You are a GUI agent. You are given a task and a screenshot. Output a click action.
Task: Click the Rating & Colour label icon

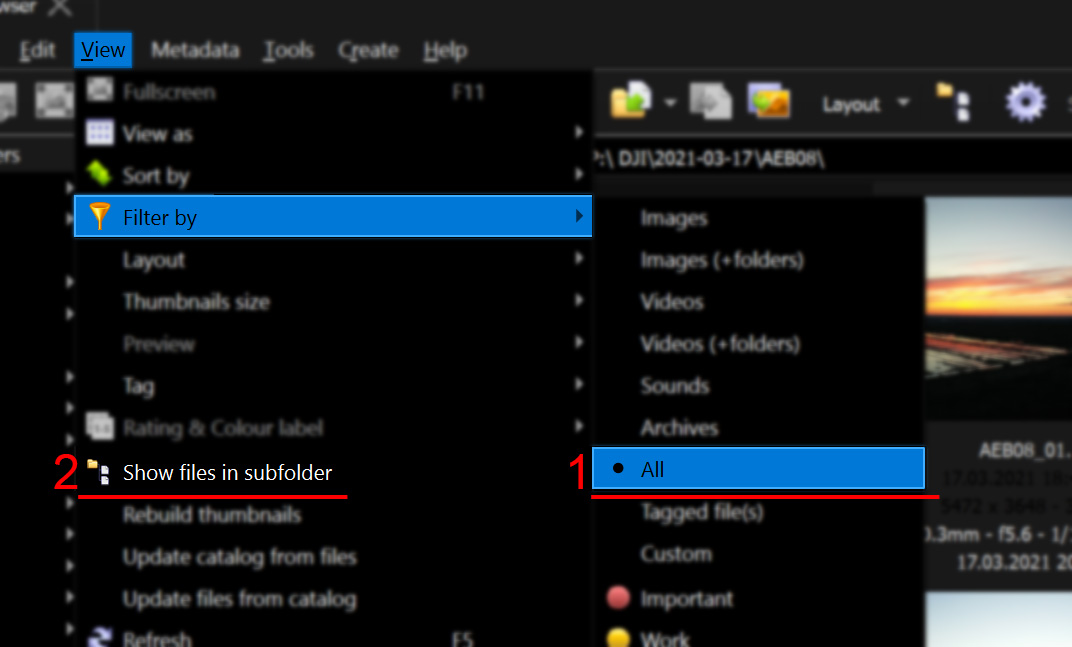[x=100, y=427]
